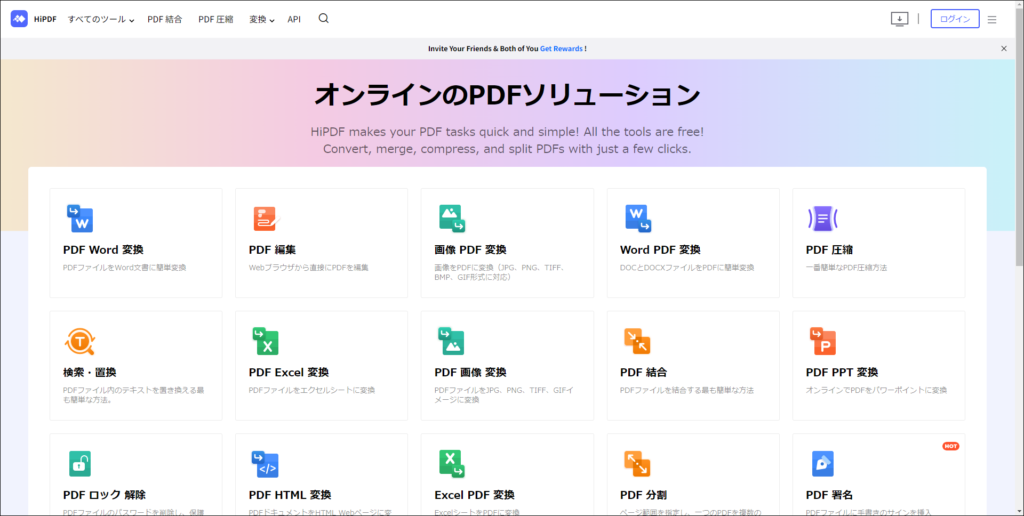Select the PDF Excel 変換 icon
This screenshot has width=1024, height=516.
(x=266, y=341)
